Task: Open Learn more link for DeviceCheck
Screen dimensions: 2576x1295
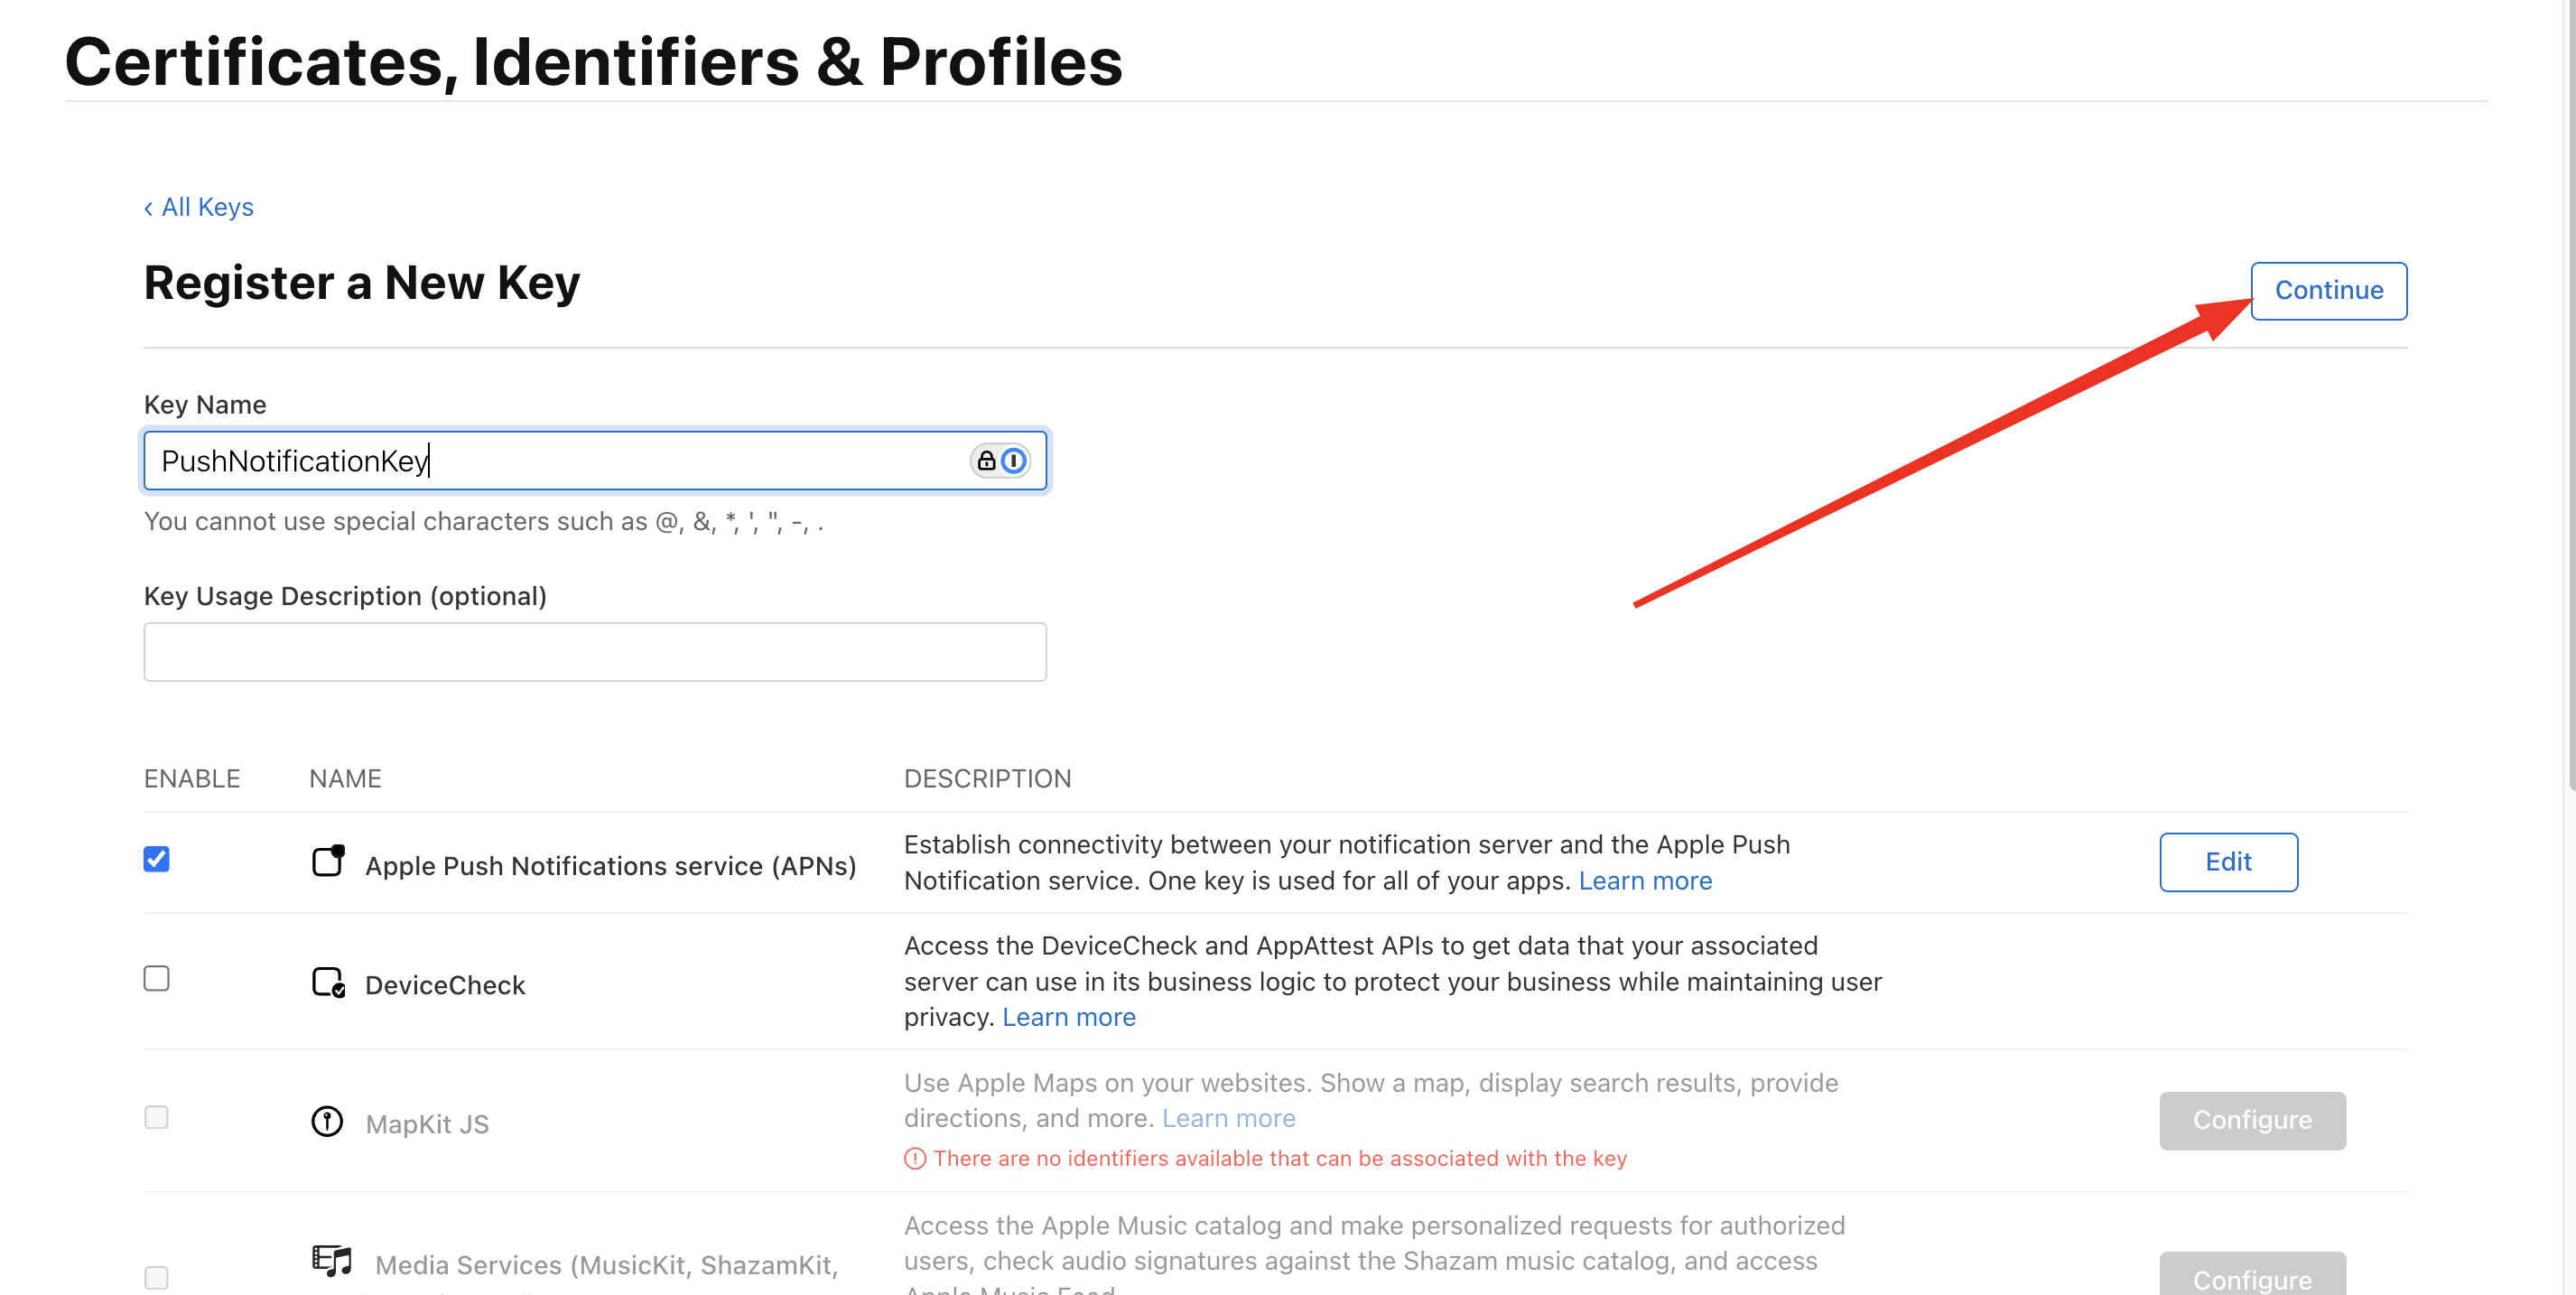Action: (1069, 1017)
